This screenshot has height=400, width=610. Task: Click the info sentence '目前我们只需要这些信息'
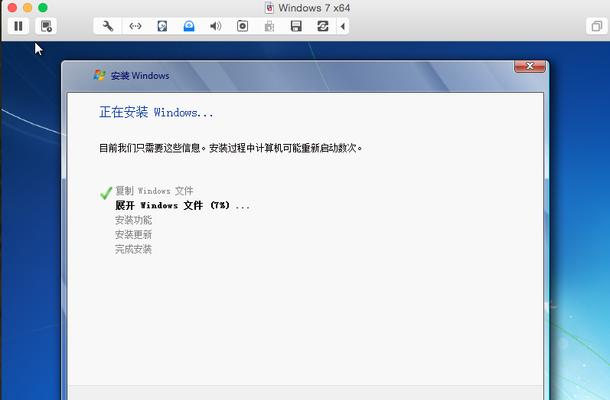(150, 148)
